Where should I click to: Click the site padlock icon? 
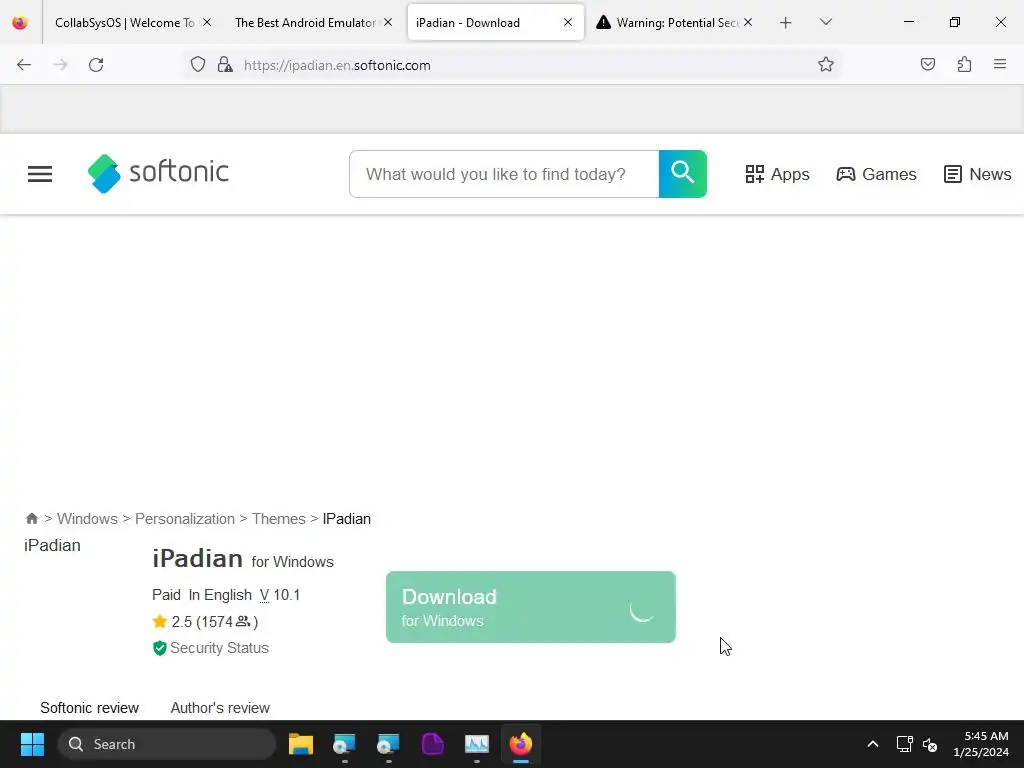tap(225, 65)
